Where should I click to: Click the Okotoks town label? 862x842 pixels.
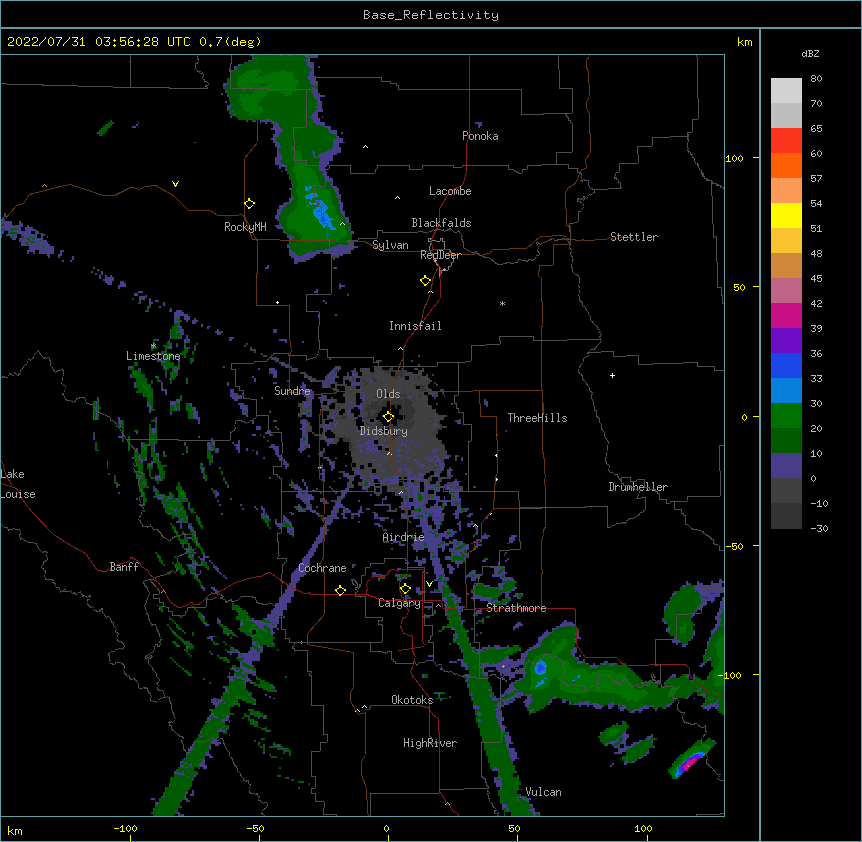(412, 700)
